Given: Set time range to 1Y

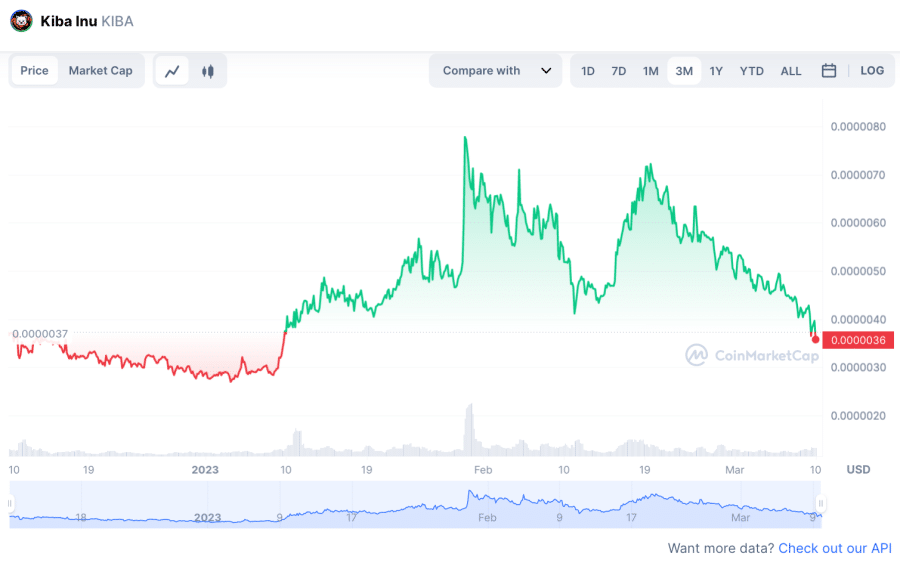Looking at the screenshot, I should (x=716, y=71).
